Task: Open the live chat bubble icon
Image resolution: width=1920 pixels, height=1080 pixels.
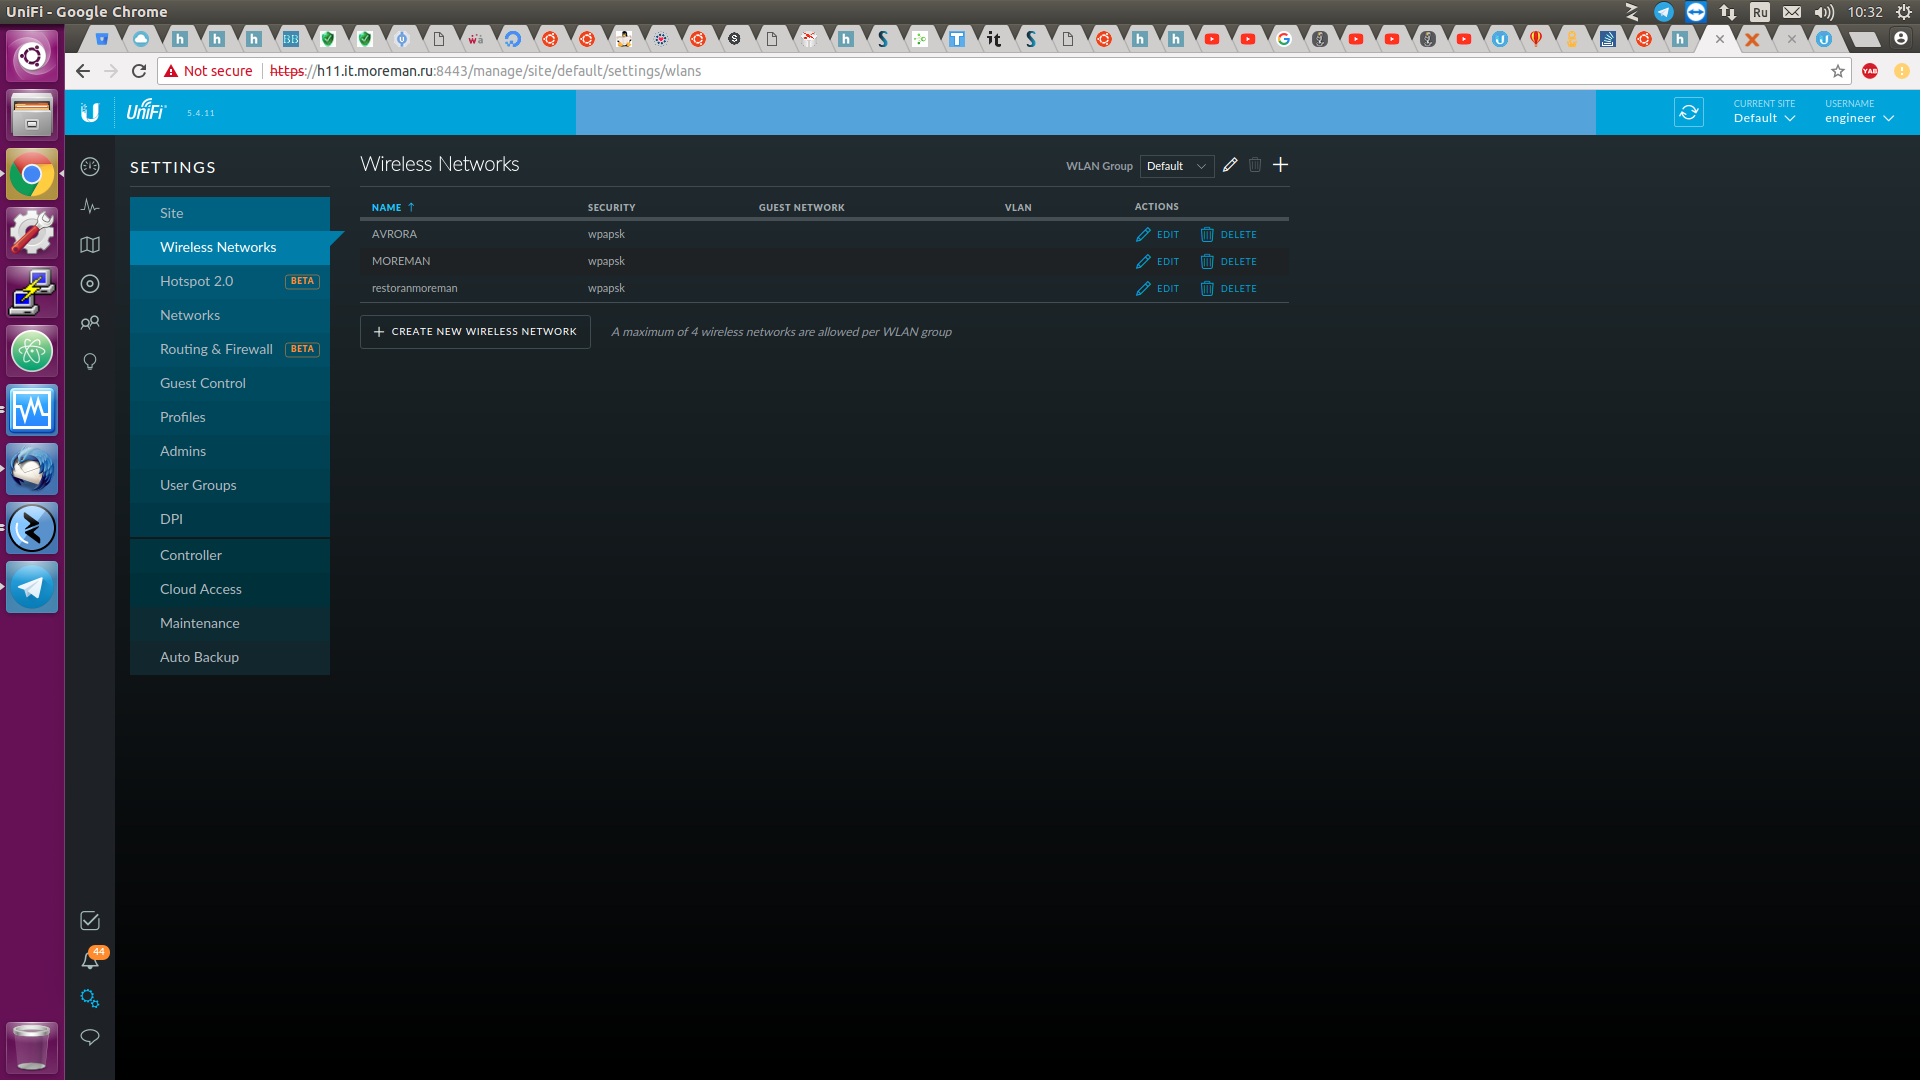Action: tap(90, 1037)
